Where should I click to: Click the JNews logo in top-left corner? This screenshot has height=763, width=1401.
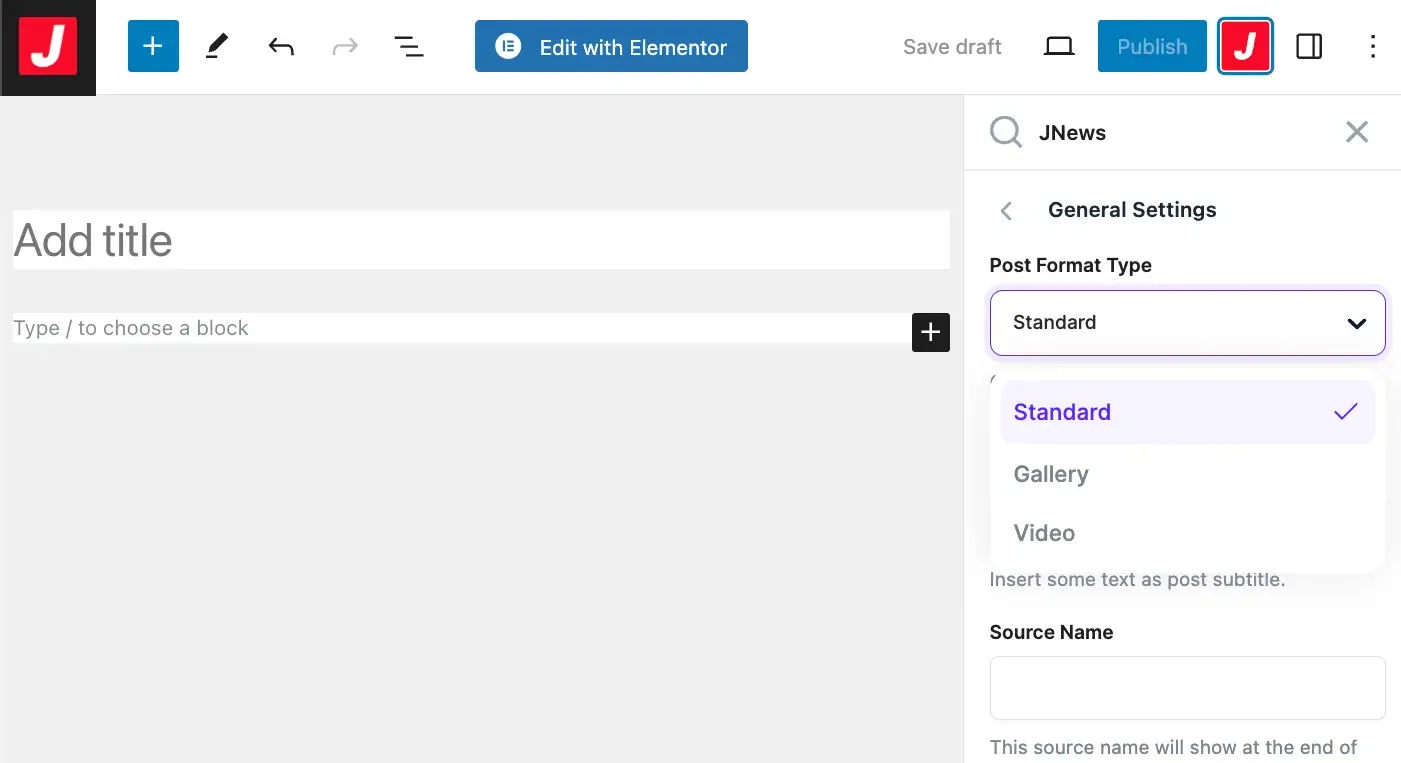(48, 47)
